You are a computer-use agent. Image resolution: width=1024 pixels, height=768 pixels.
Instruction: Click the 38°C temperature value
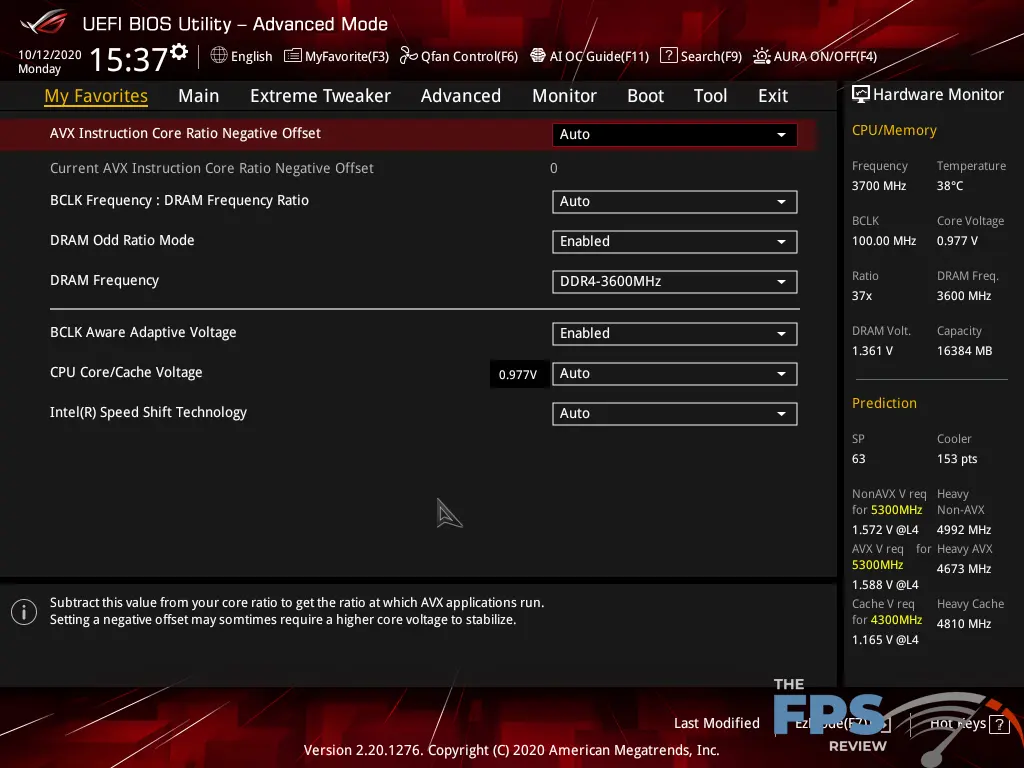(950, 186)
